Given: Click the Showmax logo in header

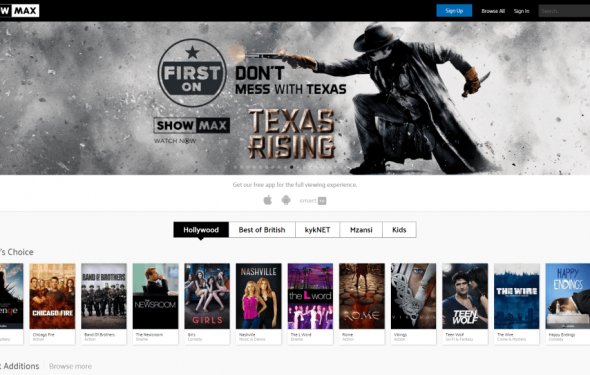Looking at the screenshot, I should coord(20,11).
